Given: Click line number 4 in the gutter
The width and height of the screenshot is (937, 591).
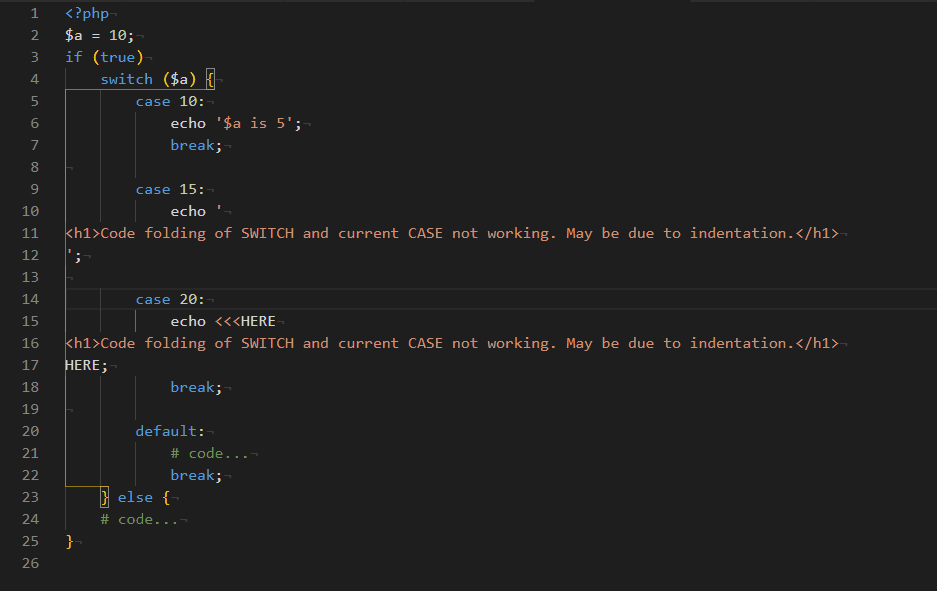Looking at the screenshot, I should (34, 78).
